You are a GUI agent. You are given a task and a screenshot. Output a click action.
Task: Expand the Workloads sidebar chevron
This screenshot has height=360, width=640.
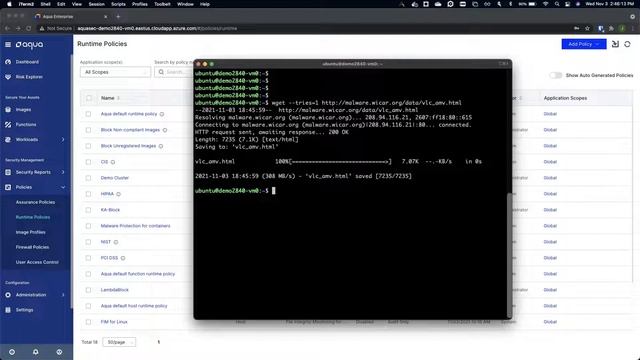[x=63, y=140]
